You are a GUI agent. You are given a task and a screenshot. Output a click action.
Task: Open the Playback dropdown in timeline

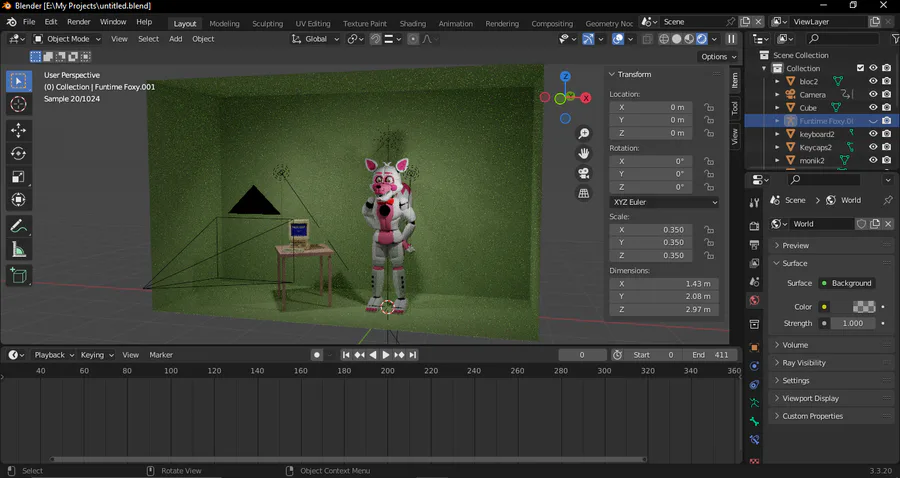point(53,355)
